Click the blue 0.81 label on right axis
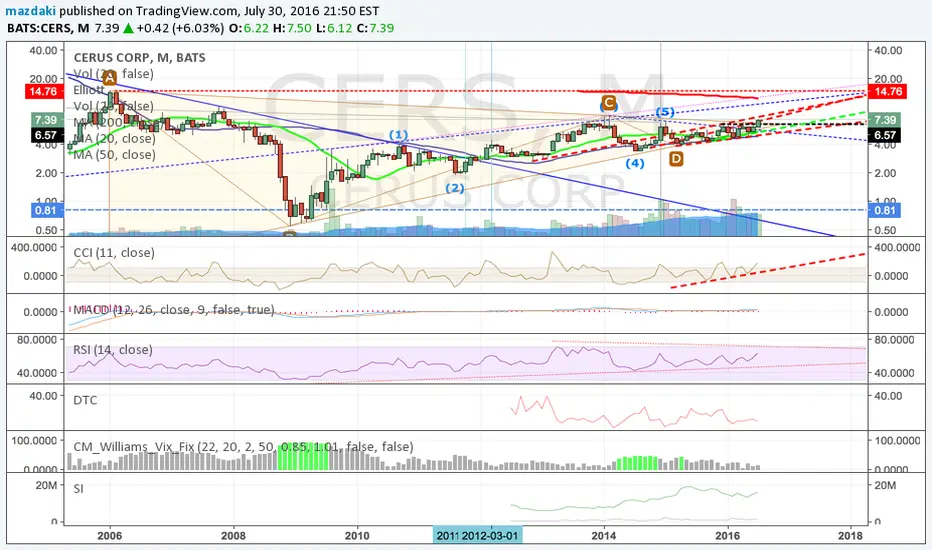 (x=884, y=210)
